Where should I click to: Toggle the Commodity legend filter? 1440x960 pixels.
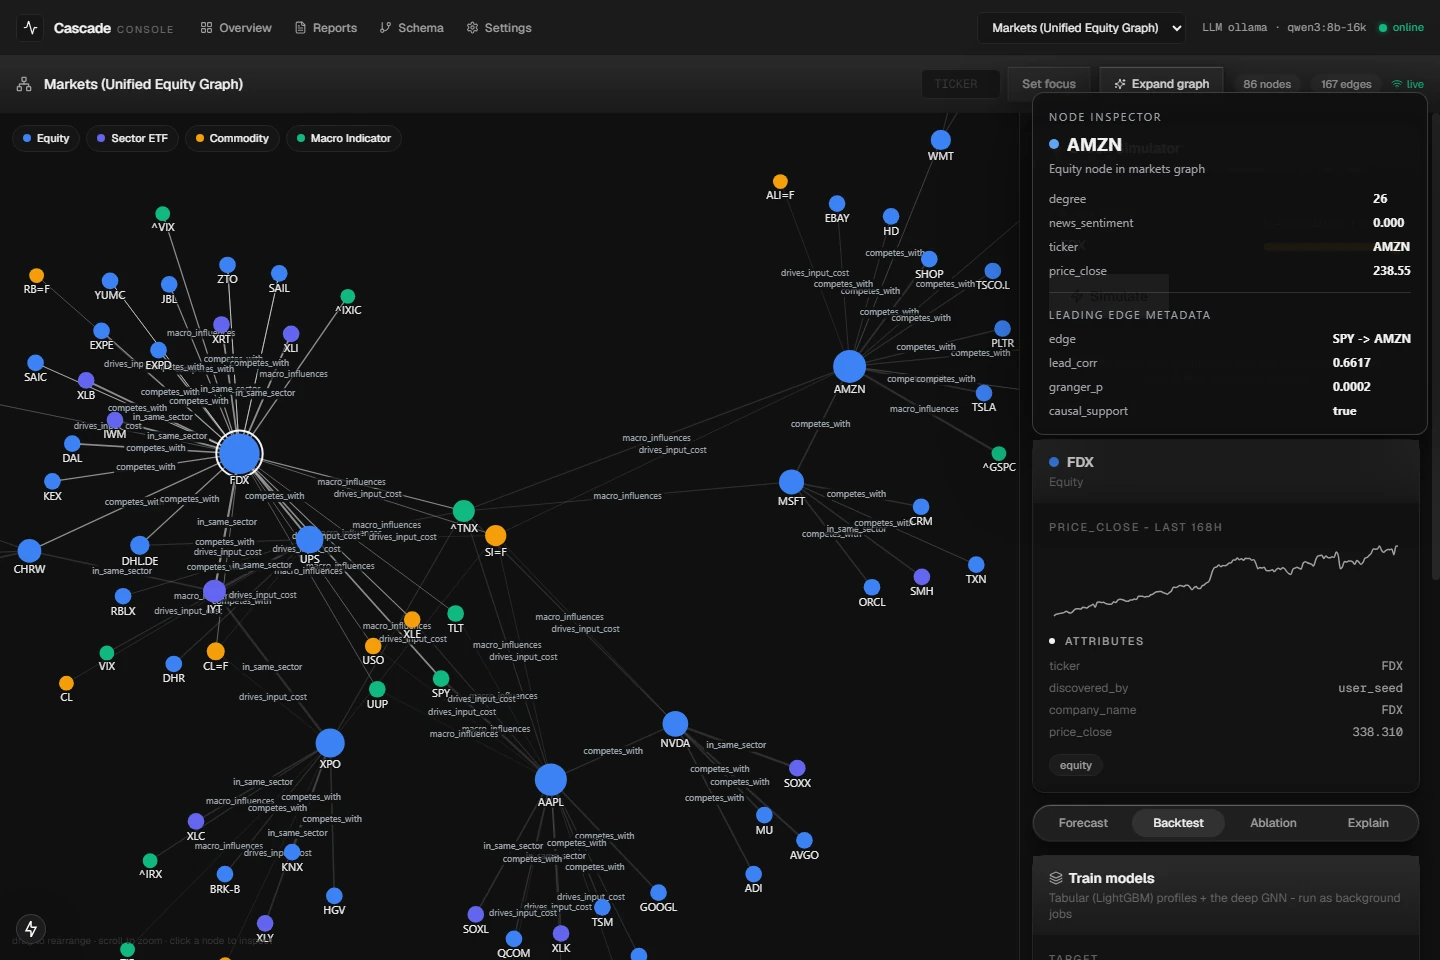(232, 138)
